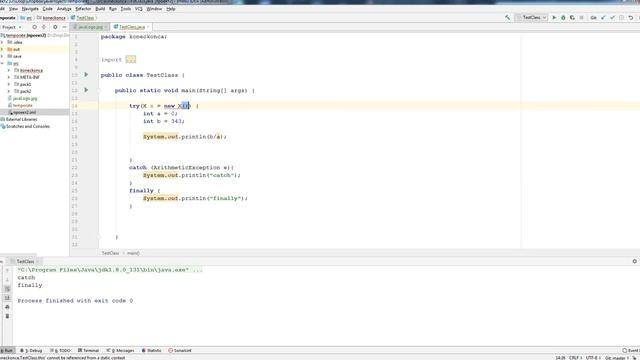Open the TestClass run configuration dropdown

pyautogui.click(x=531, y=18)
